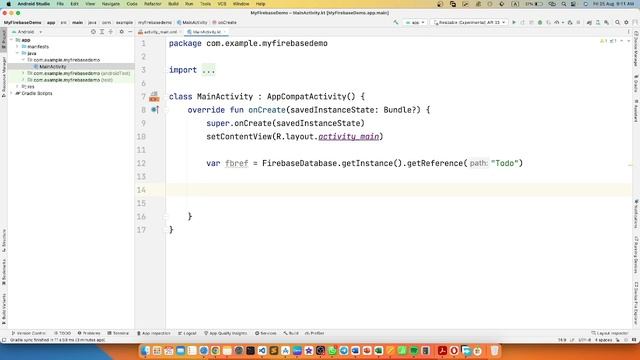
Task: Open Visual Studio Code from the Dock
Action: pyautogui.click(x=262, y=351)
